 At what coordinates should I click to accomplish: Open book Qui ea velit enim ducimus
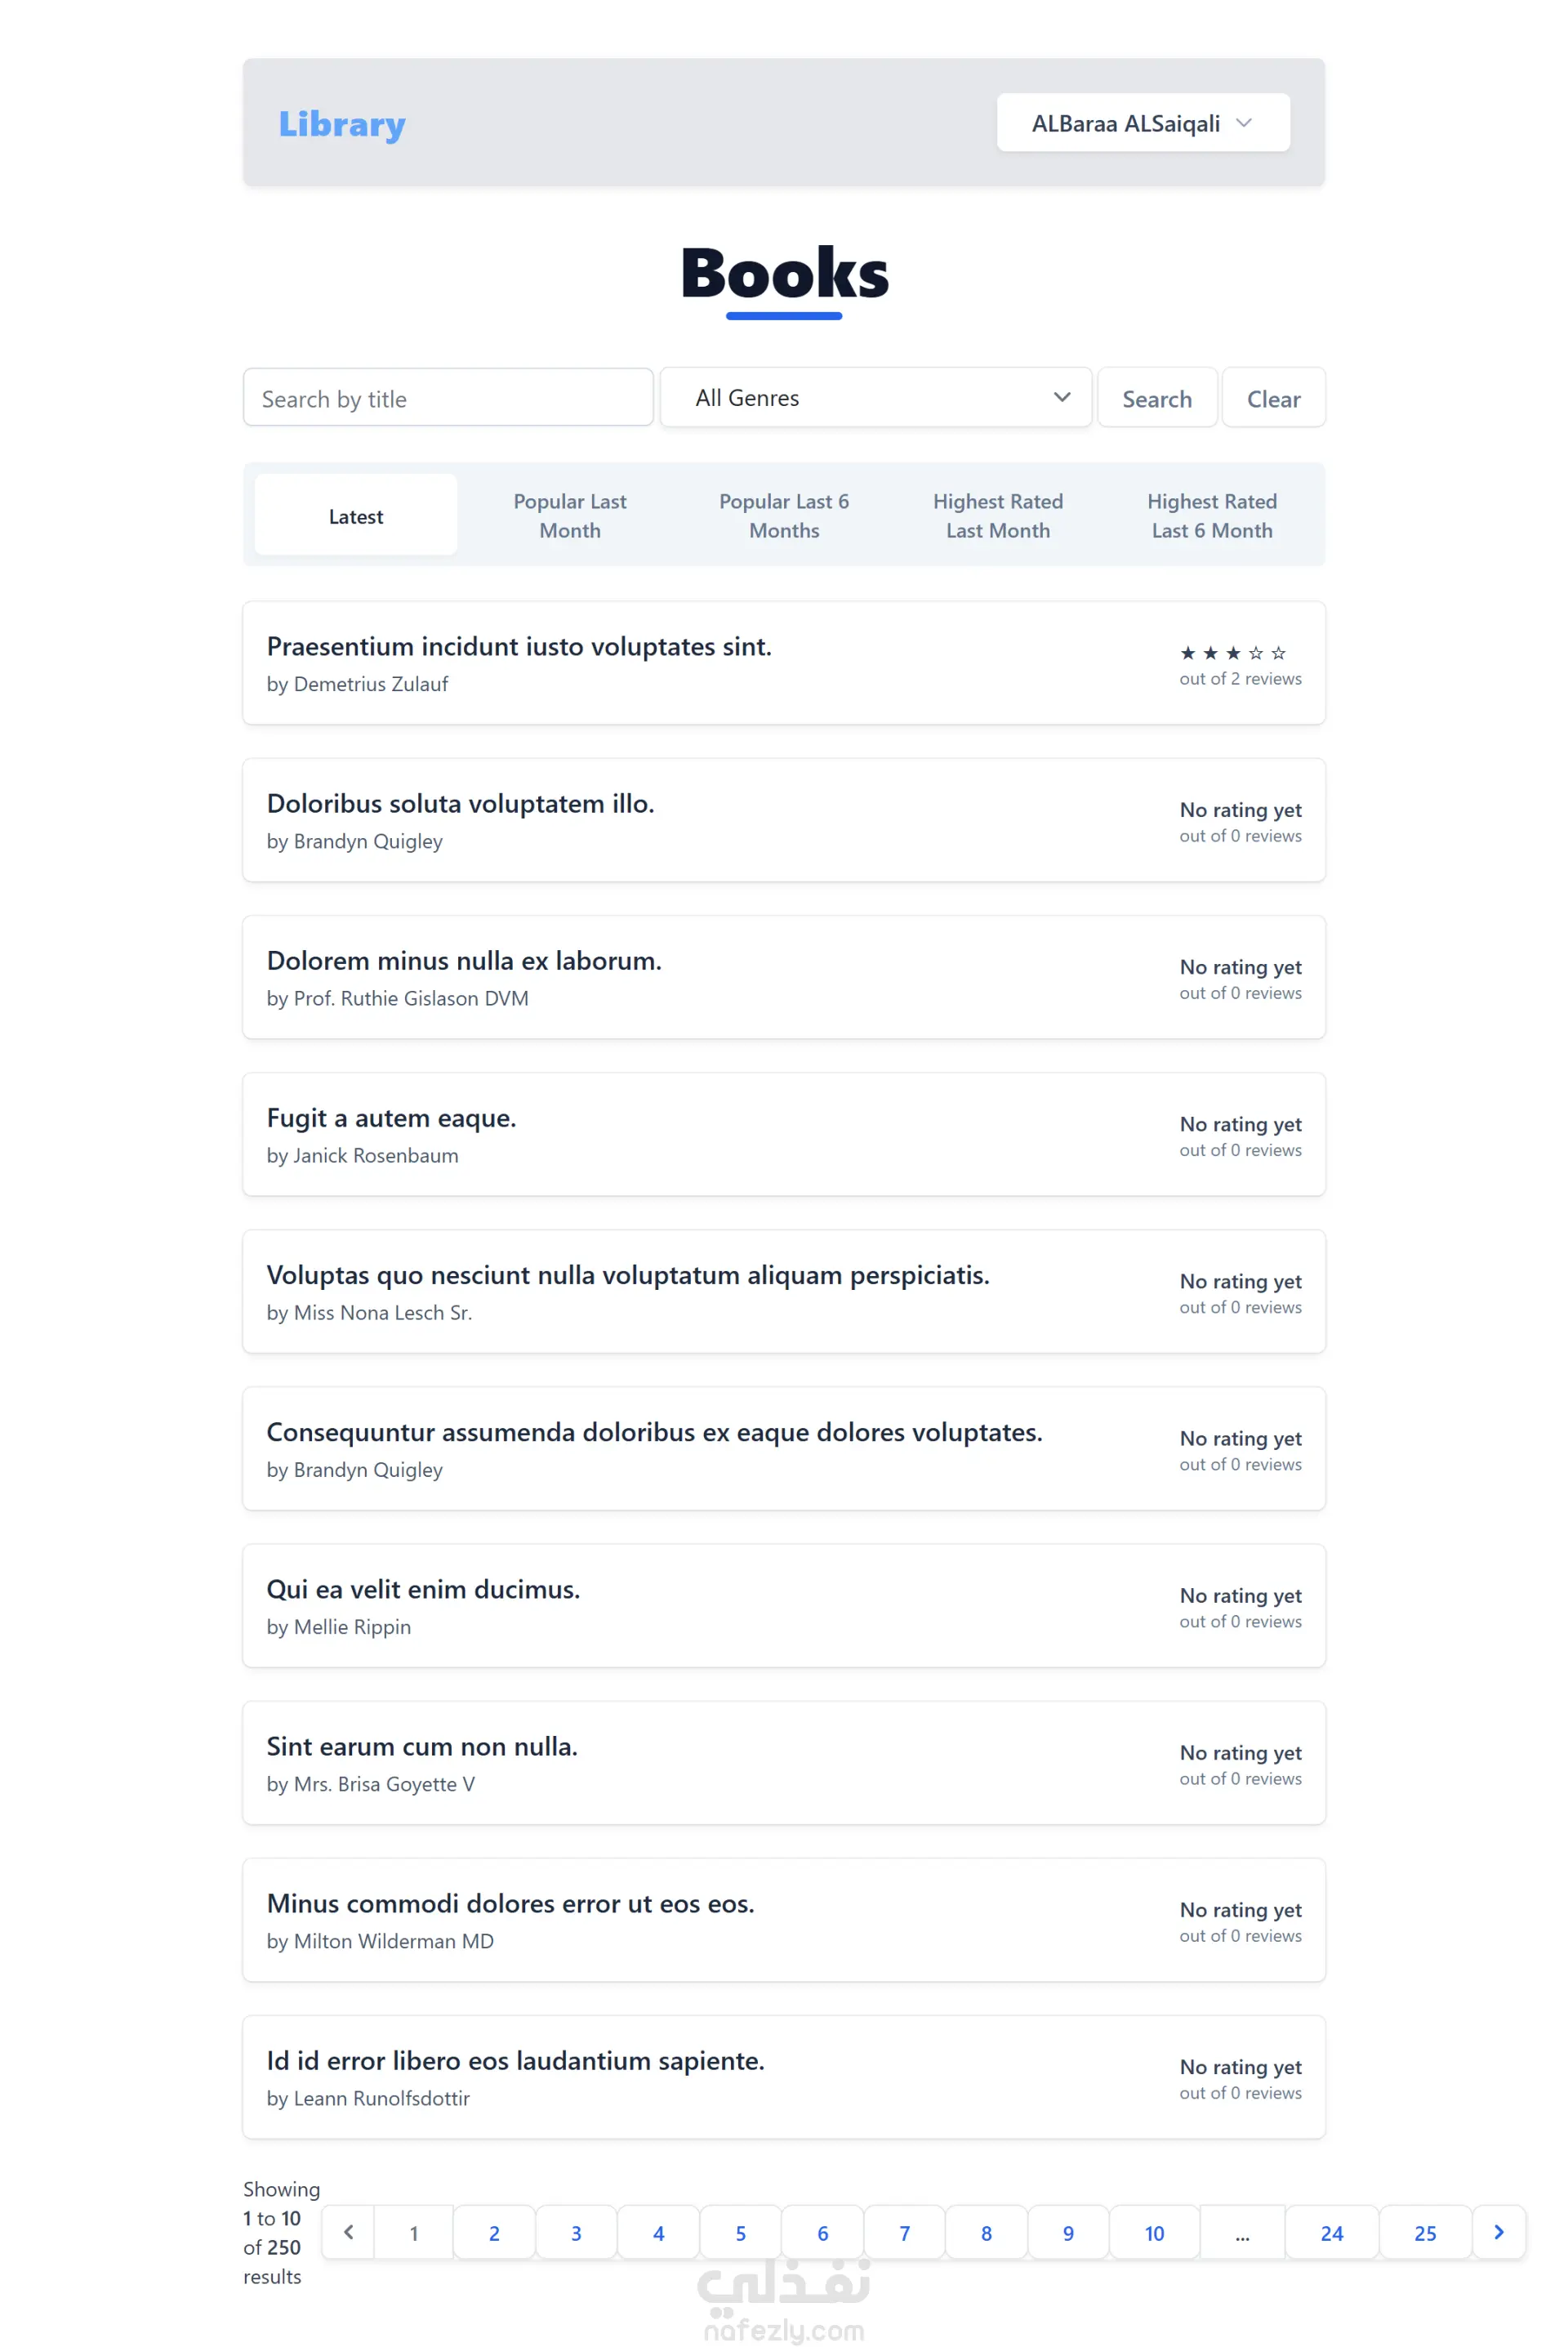coord(423,1589)
